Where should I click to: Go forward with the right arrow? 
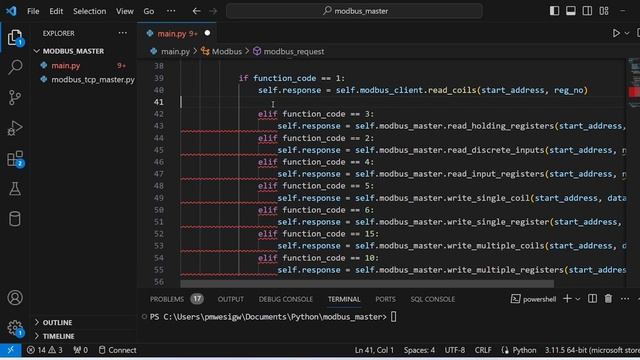coord(213,11)
